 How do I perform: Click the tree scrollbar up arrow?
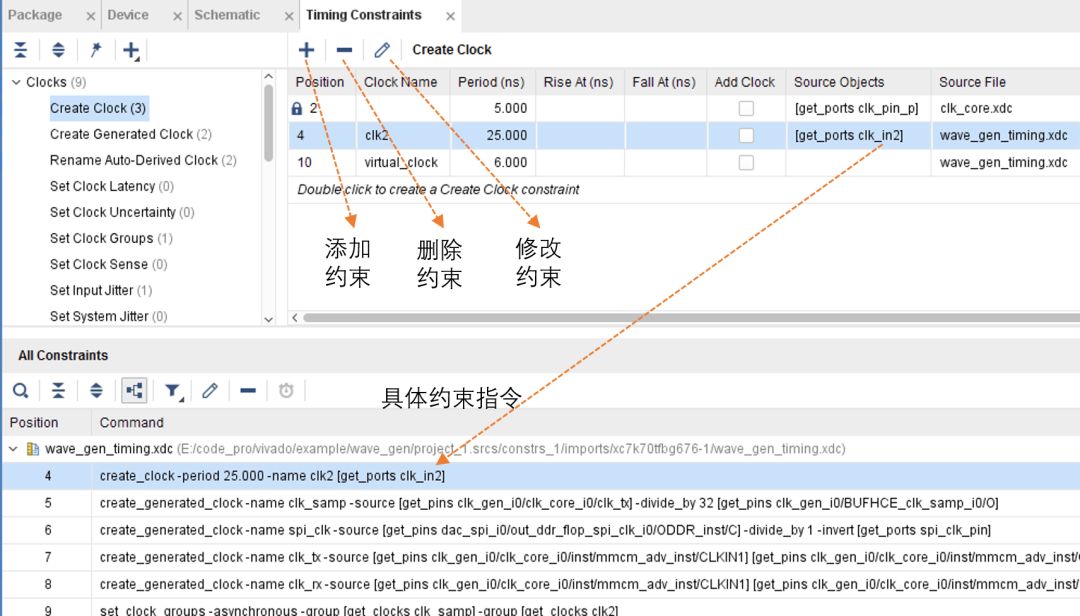(x=269, y=76)
